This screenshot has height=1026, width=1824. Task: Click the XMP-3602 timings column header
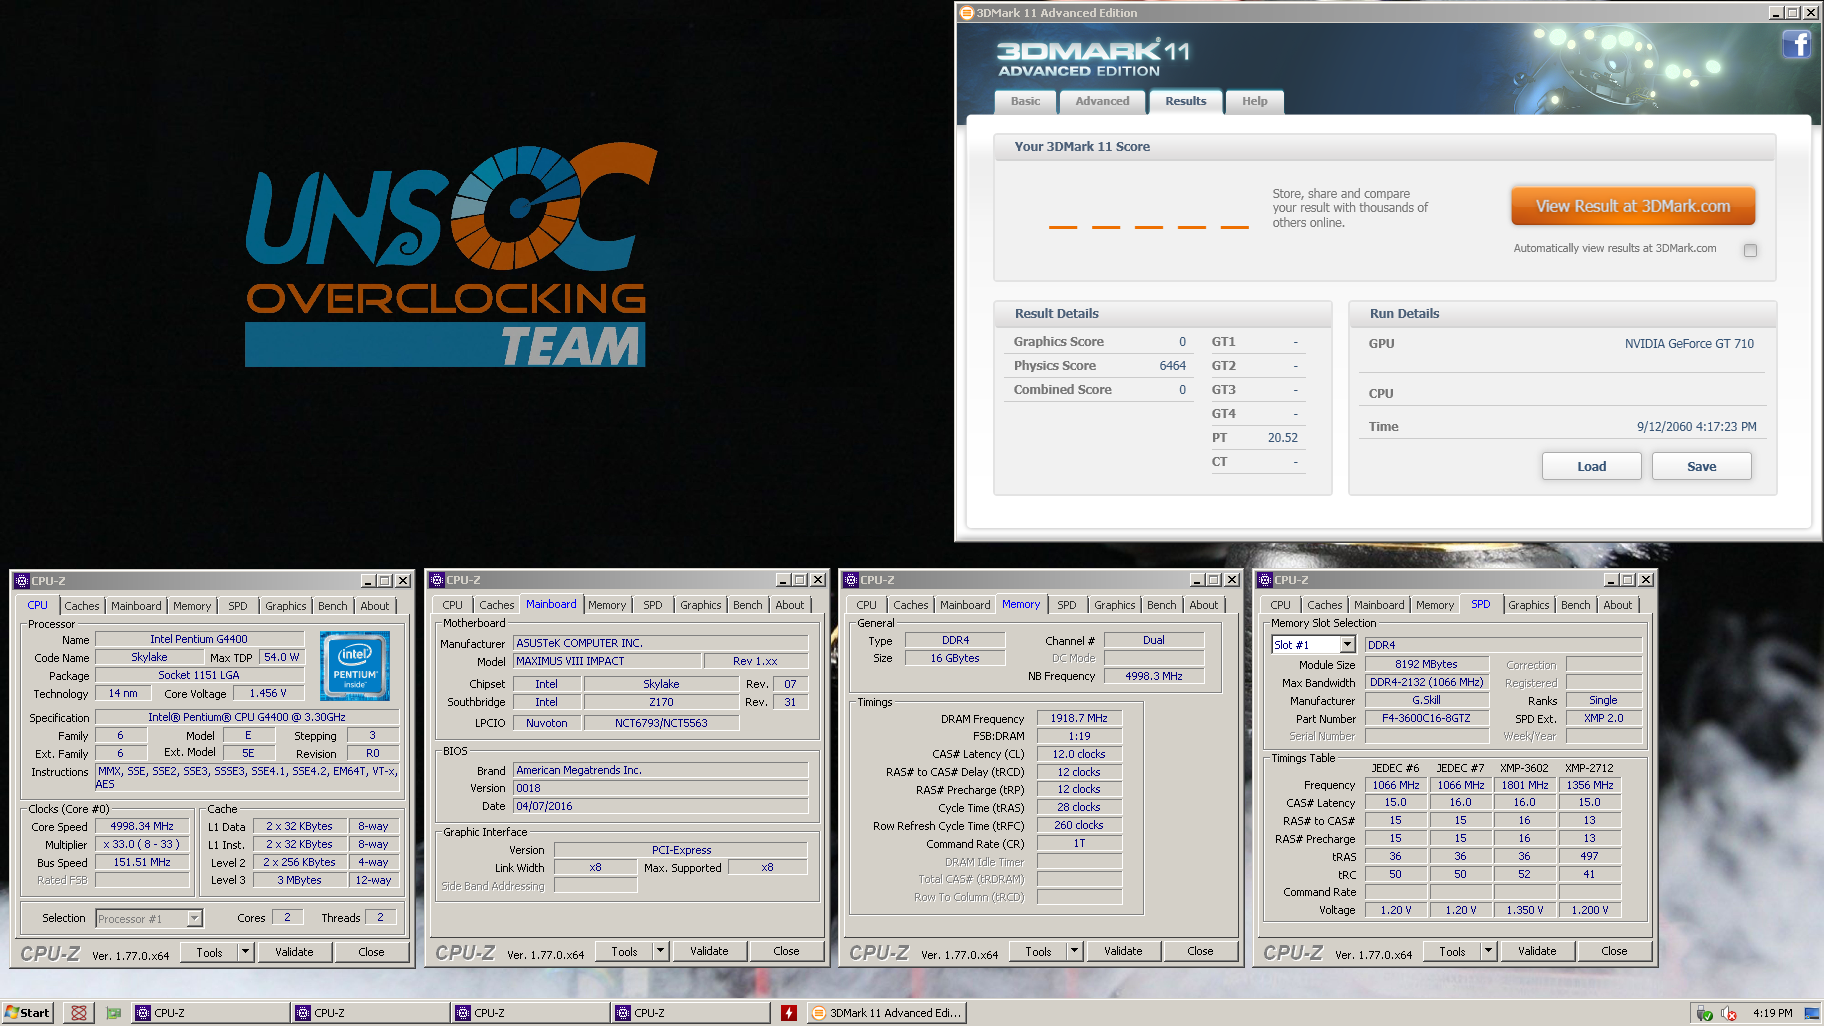(x=1524, y=768)
